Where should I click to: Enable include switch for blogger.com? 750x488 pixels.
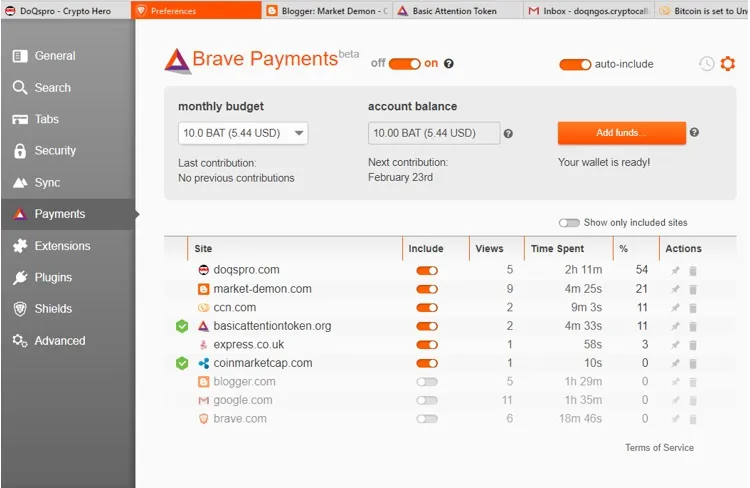click(x=427, y=382)
